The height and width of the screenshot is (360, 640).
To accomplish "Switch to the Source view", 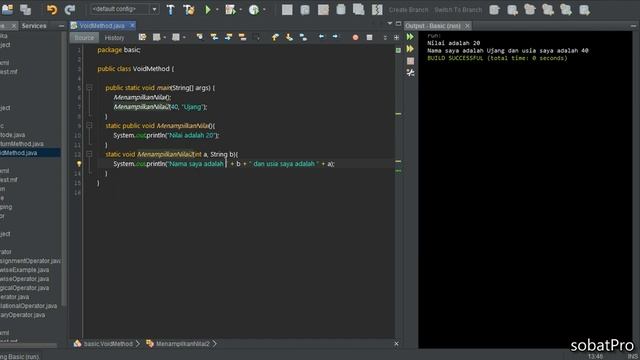I will point(84,38).
